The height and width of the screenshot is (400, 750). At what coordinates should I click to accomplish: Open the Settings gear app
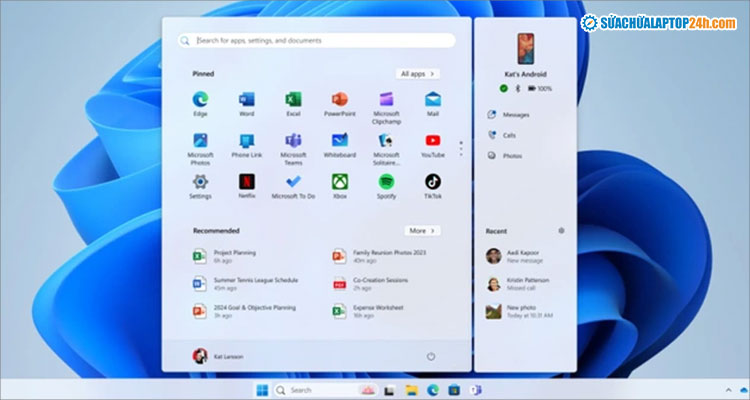tap(200, 182)
